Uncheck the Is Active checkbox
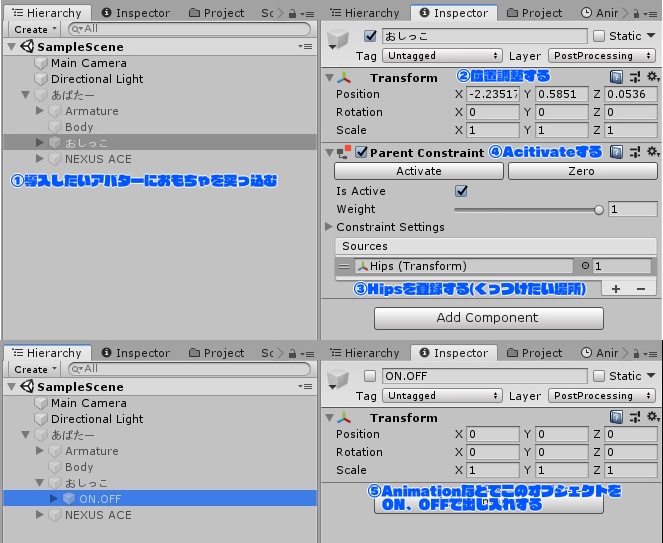The image size is (663, 543). point(461,191)
